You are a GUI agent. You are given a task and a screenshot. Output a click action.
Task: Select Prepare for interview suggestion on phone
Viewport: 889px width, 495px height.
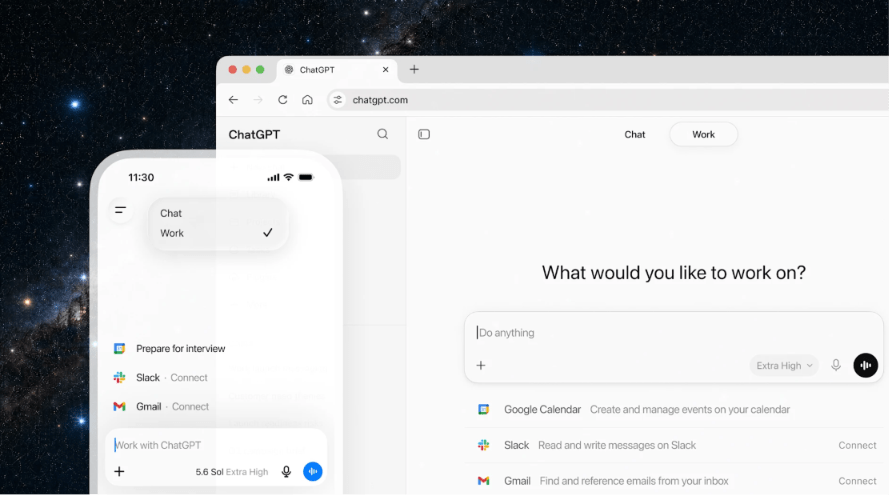[x=180, y=349]
